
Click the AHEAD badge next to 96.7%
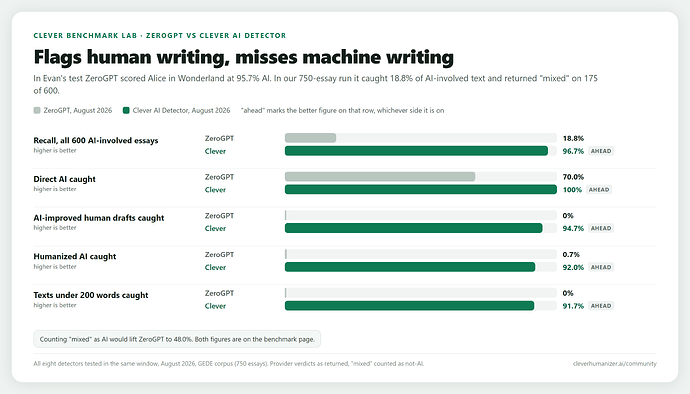[x=601, y=151]
